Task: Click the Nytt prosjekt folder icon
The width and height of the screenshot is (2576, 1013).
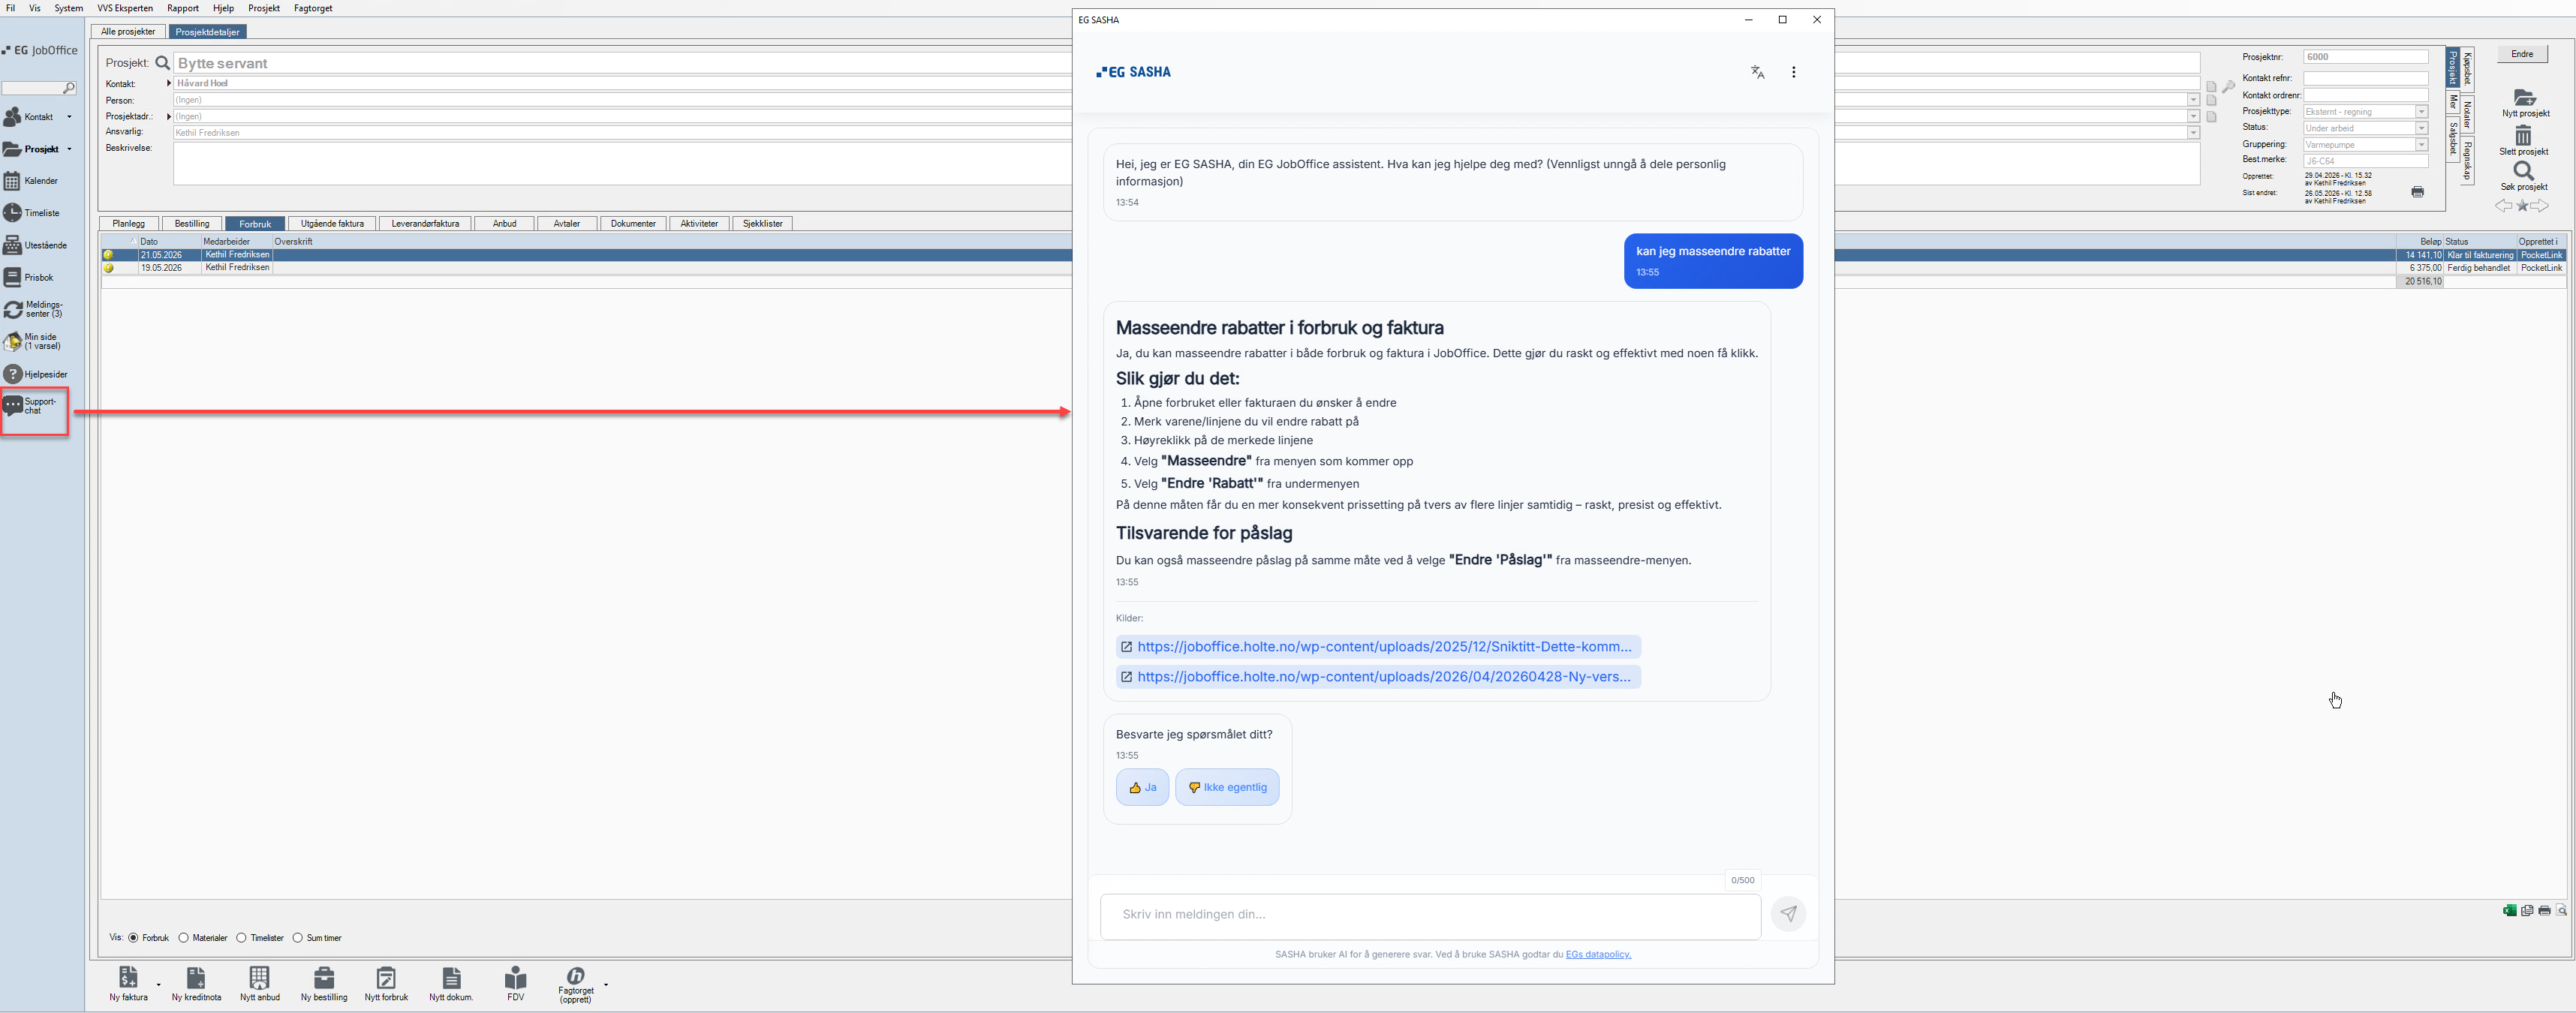Action: click(2525, 97)
